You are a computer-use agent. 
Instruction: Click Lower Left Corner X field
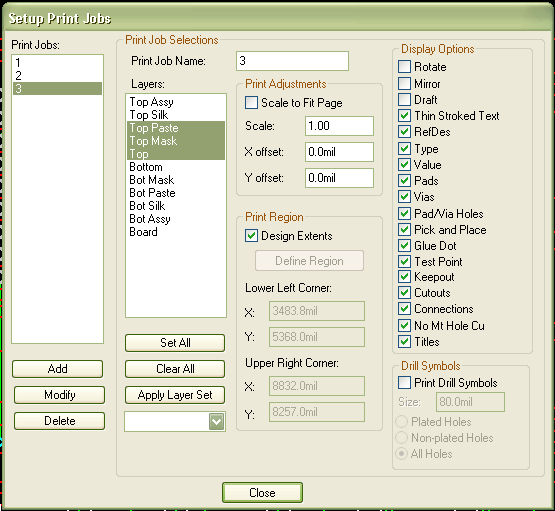click(317, 311)
